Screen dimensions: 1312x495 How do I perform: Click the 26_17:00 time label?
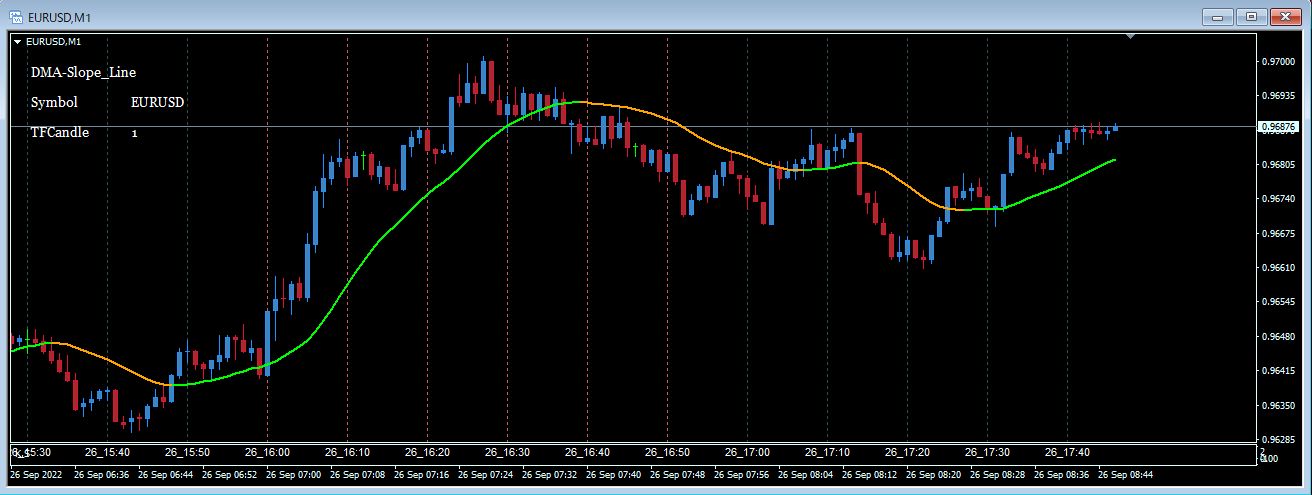748,453
